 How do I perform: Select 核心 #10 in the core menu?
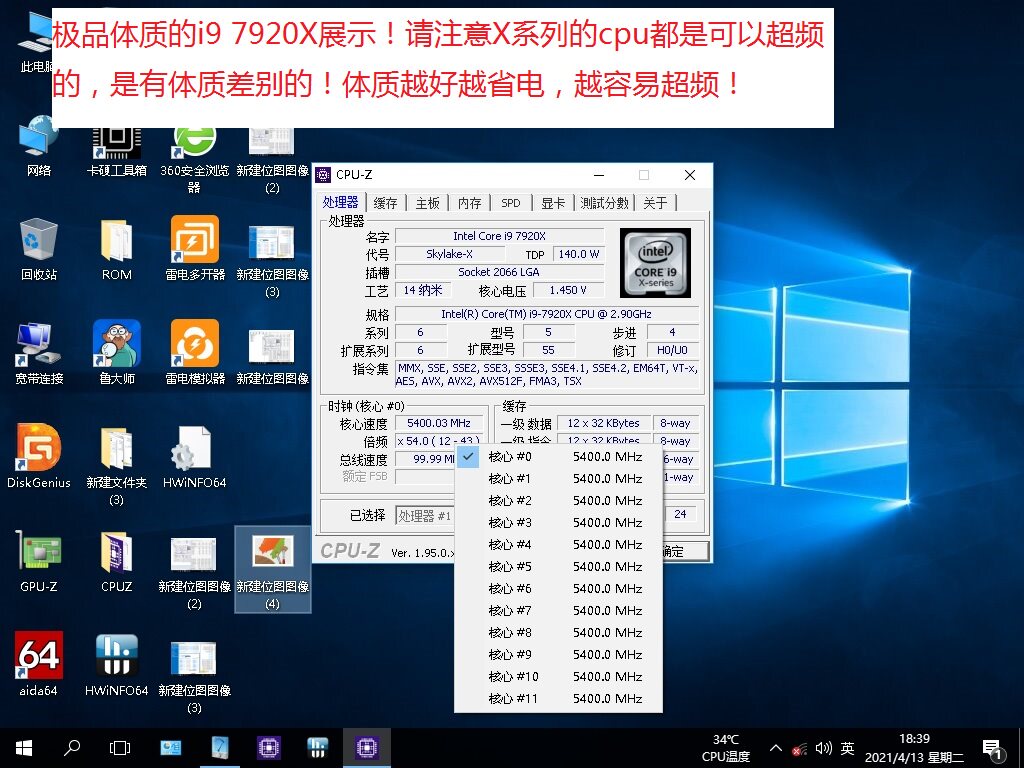coord(558,677)
